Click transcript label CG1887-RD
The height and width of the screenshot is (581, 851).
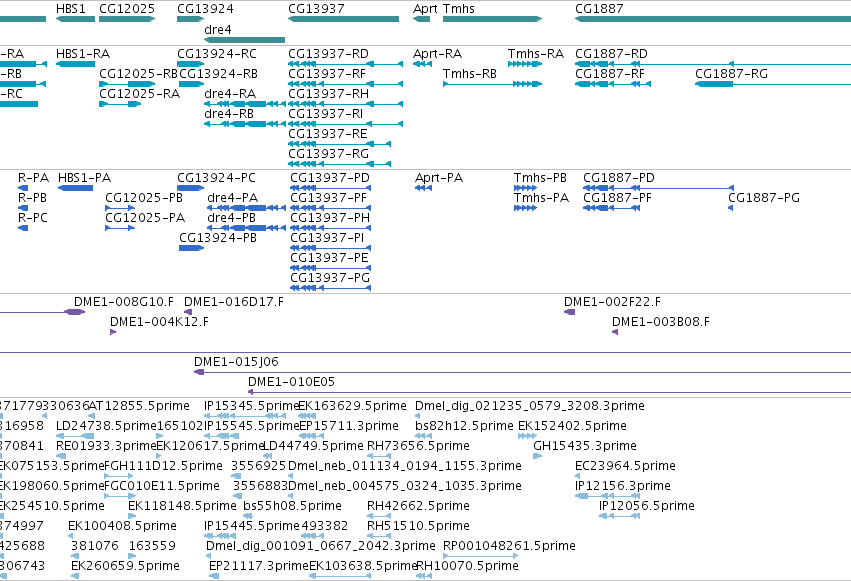click(x=611, y=54)
